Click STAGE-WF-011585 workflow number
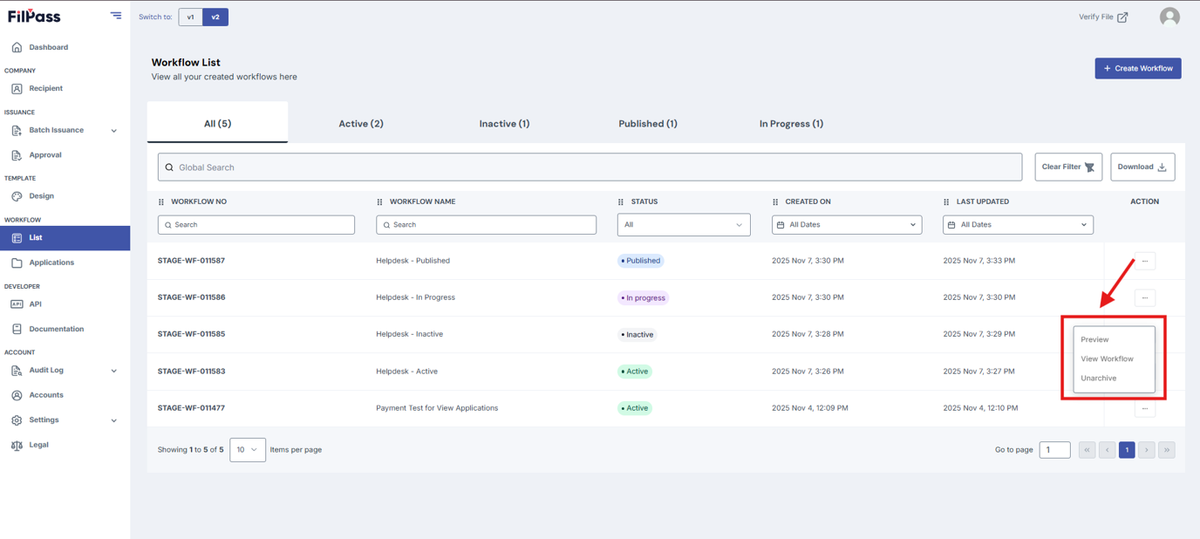The width and height of the screenshot is (1200, 539). coord(191,334)
